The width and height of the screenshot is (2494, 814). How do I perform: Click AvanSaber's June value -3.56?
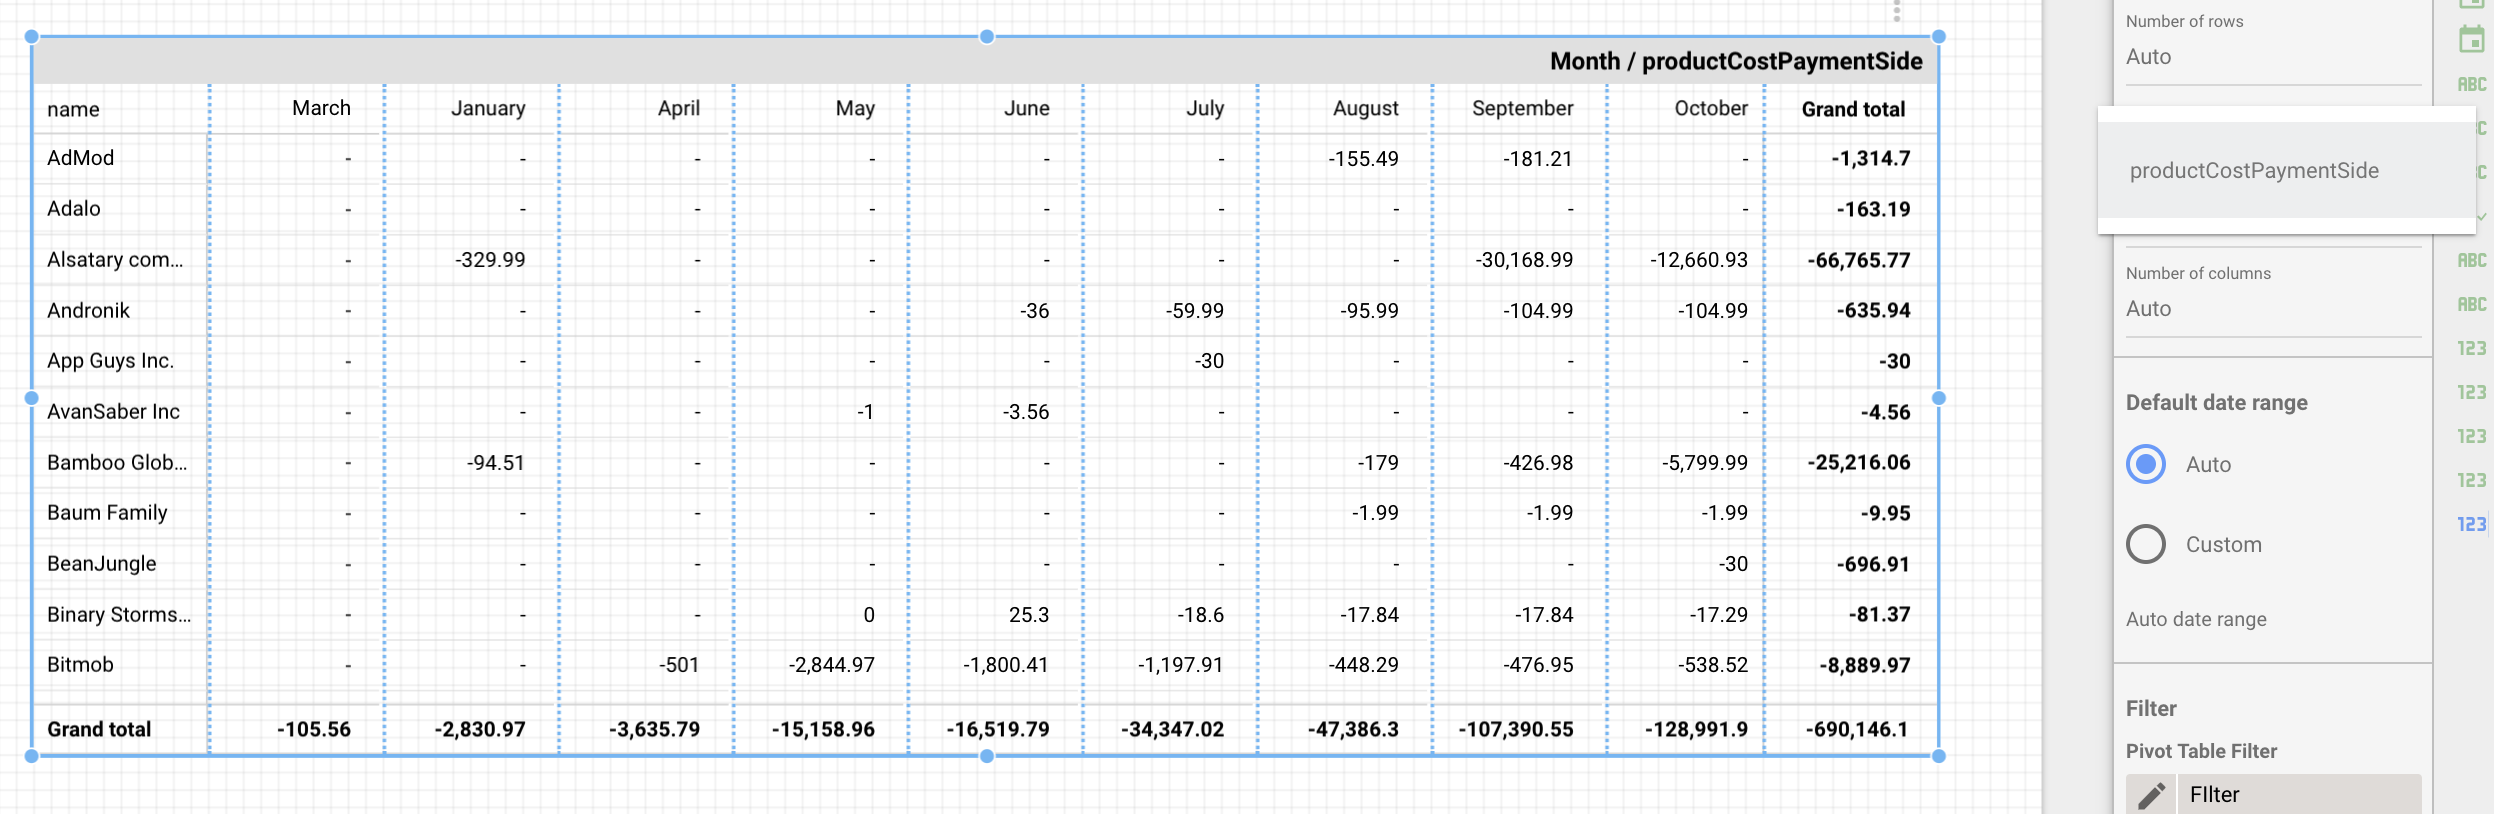1026,412
